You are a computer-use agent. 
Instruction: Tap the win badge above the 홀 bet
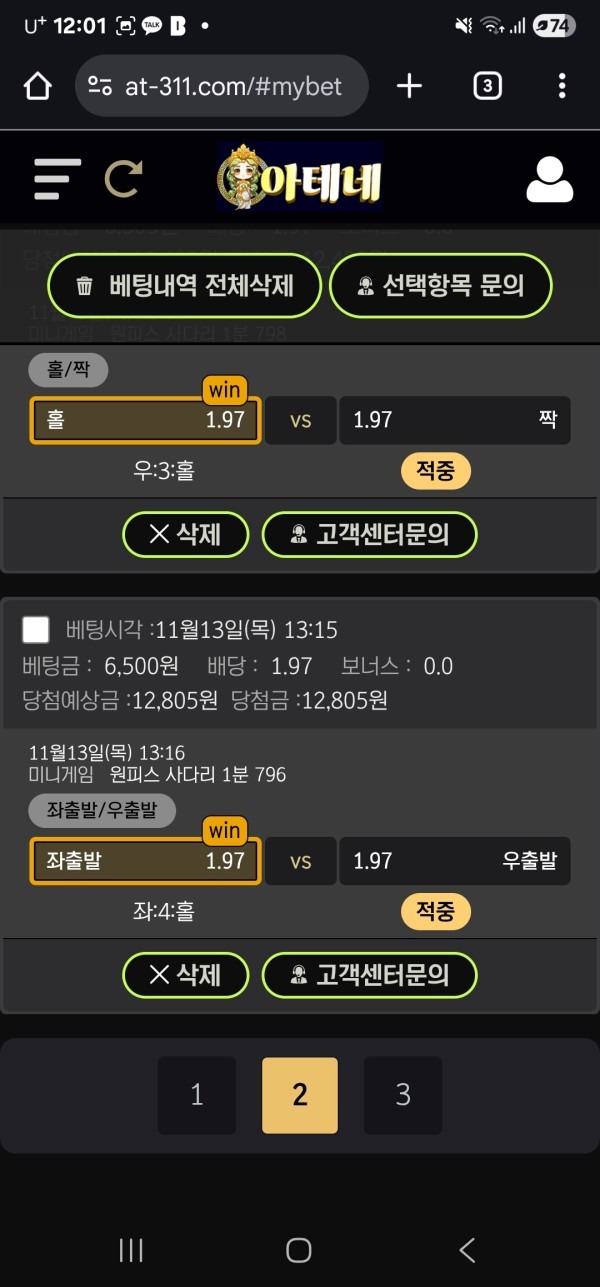[x=225, y=390]
